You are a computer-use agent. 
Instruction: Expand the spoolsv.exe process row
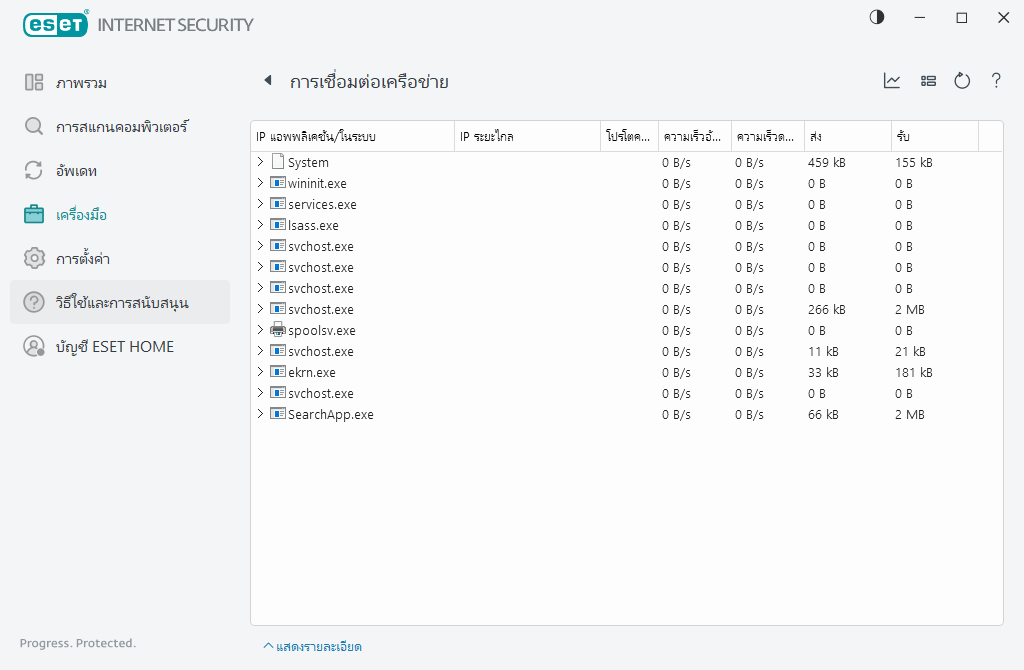point(260,330)
